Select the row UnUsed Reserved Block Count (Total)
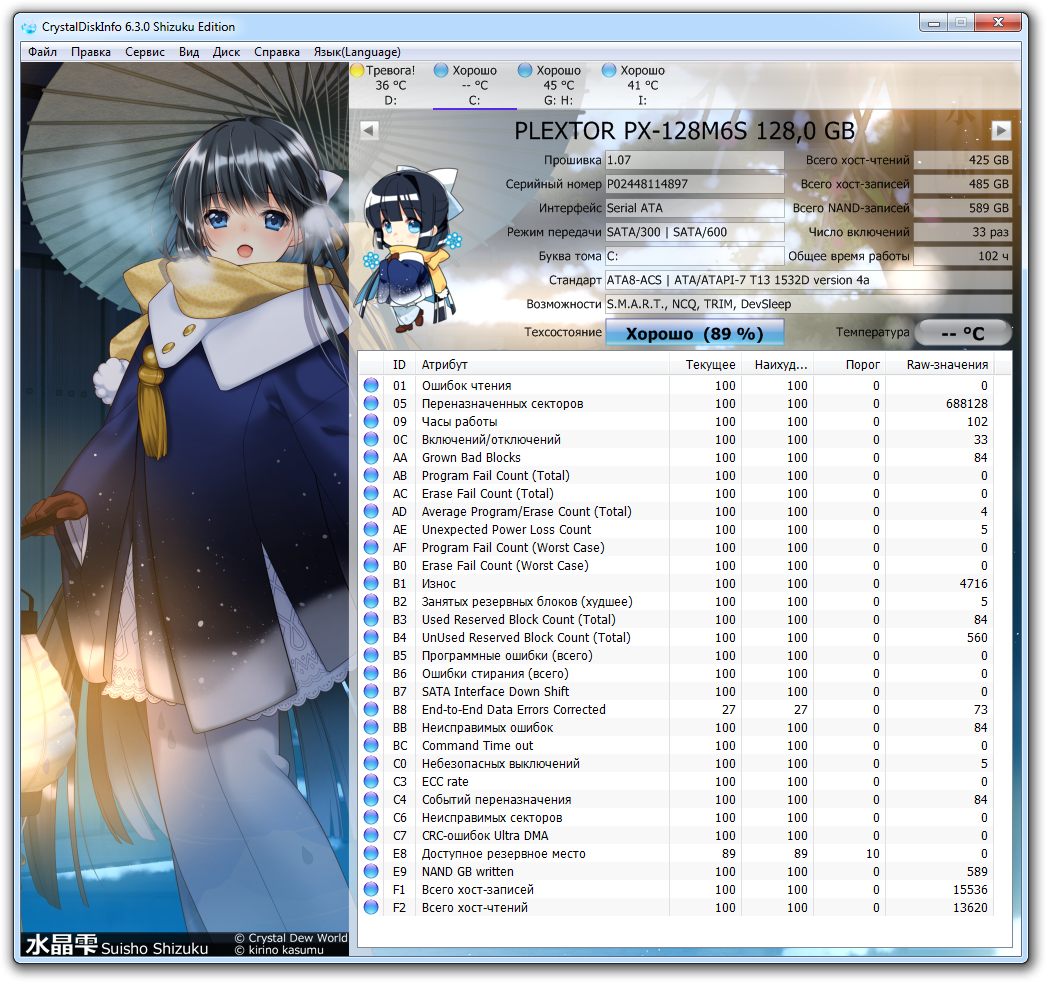The width and height of the screenshot is (1047, 983). click(x=676, y=638)
